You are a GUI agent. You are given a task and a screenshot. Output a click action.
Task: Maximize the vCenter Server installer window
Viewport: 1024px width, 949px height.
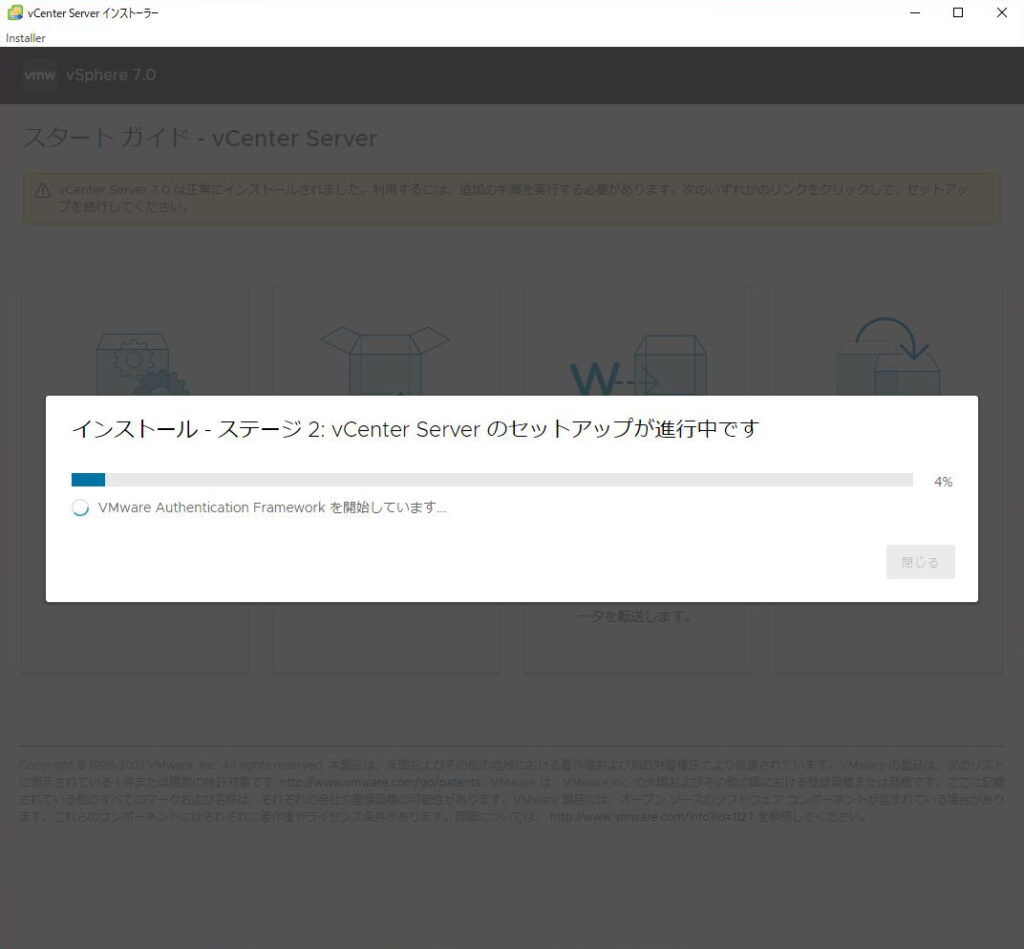pos(958,12)
